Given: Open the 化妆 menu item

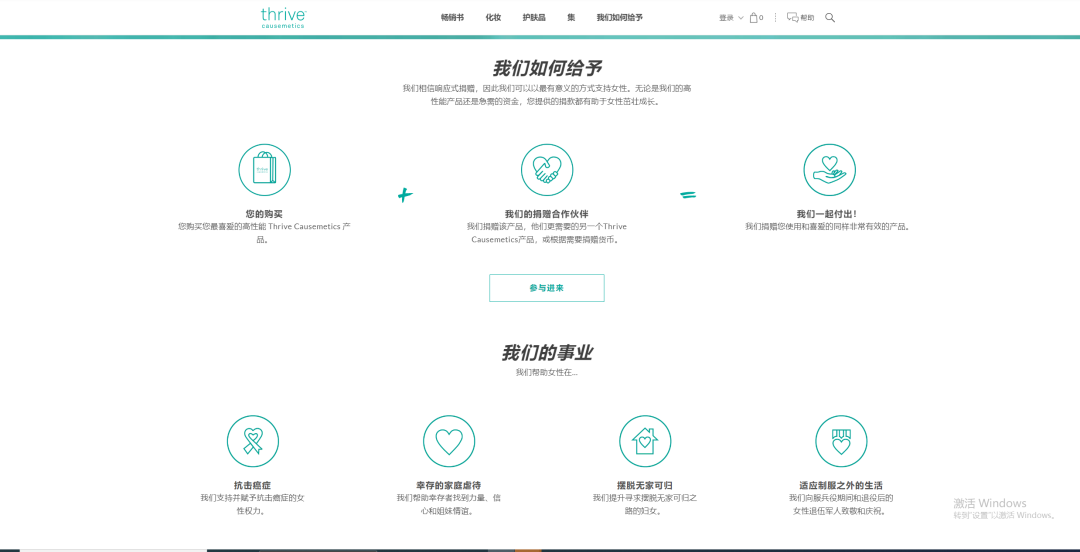Looking at the screenshot, I should point(493,18).
